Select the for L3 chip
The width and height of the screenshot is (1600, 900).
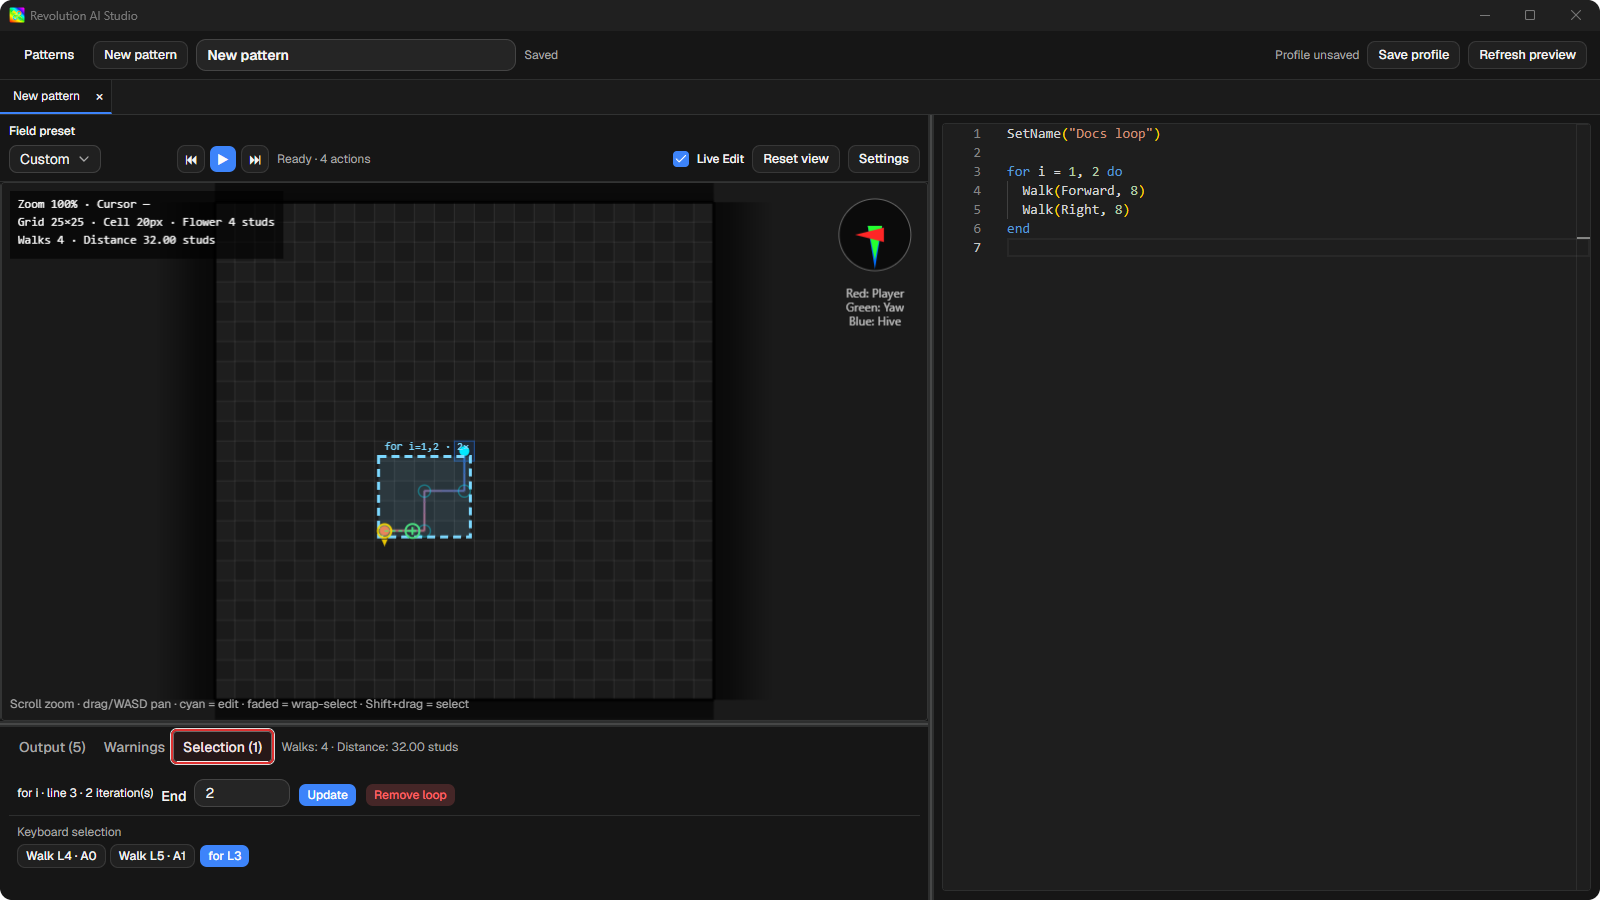pos(225,856)
